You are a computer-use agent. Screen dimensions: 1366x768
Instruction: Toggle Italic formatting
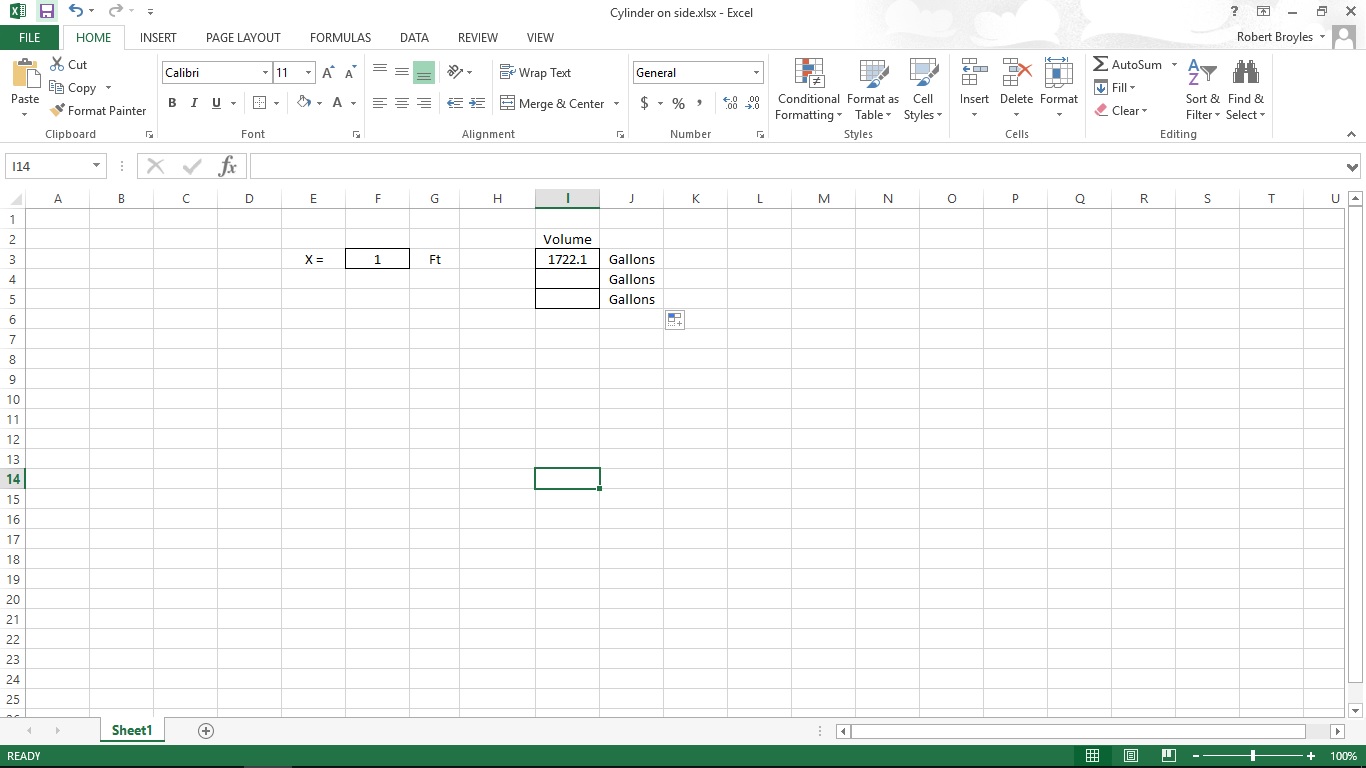[194, 103]
